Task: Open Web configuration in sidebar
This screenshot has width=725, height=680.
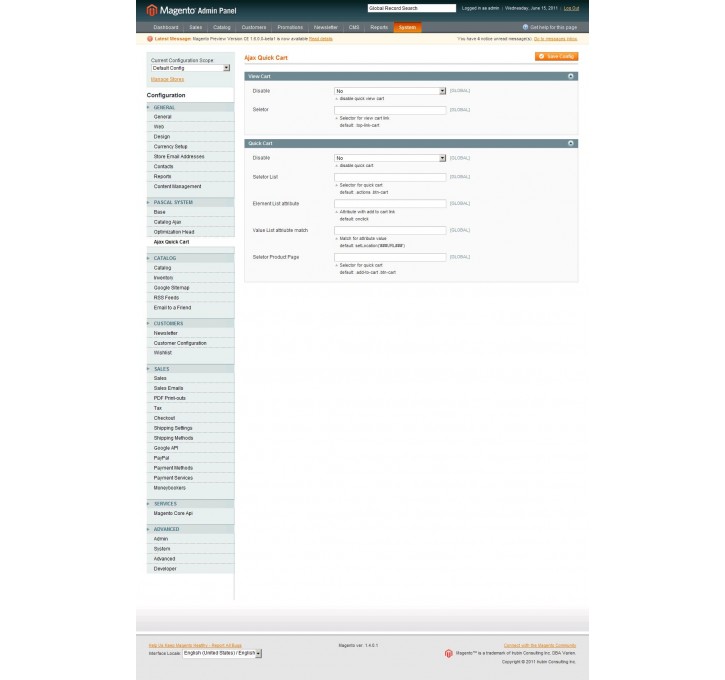Action: coord(190,127)
